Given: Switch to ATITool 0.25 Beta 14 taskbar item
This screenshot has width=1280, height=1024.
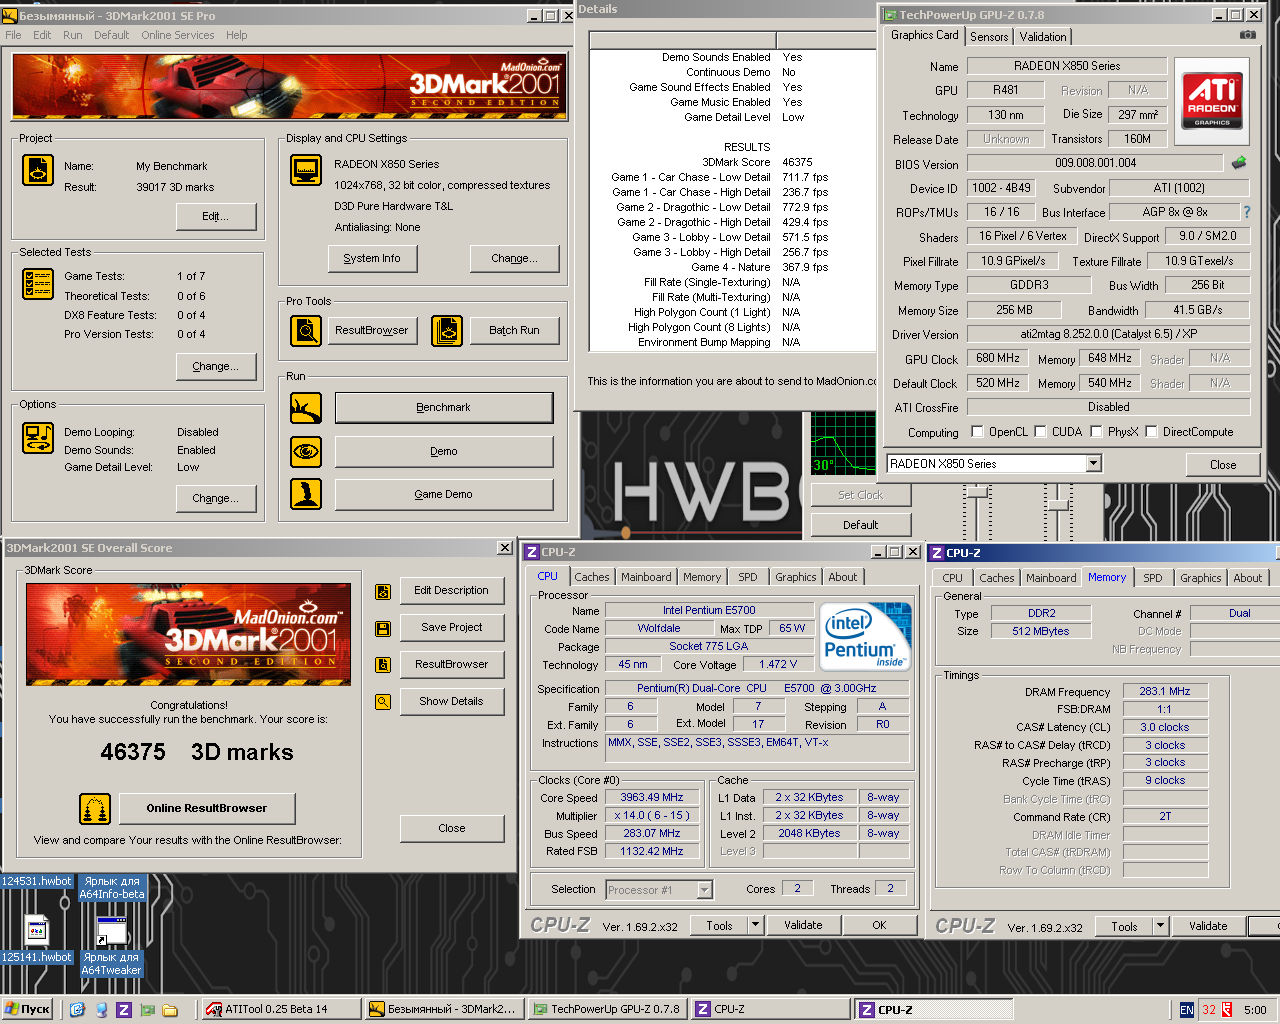Looking at the screenshot, I should 280,1010.
